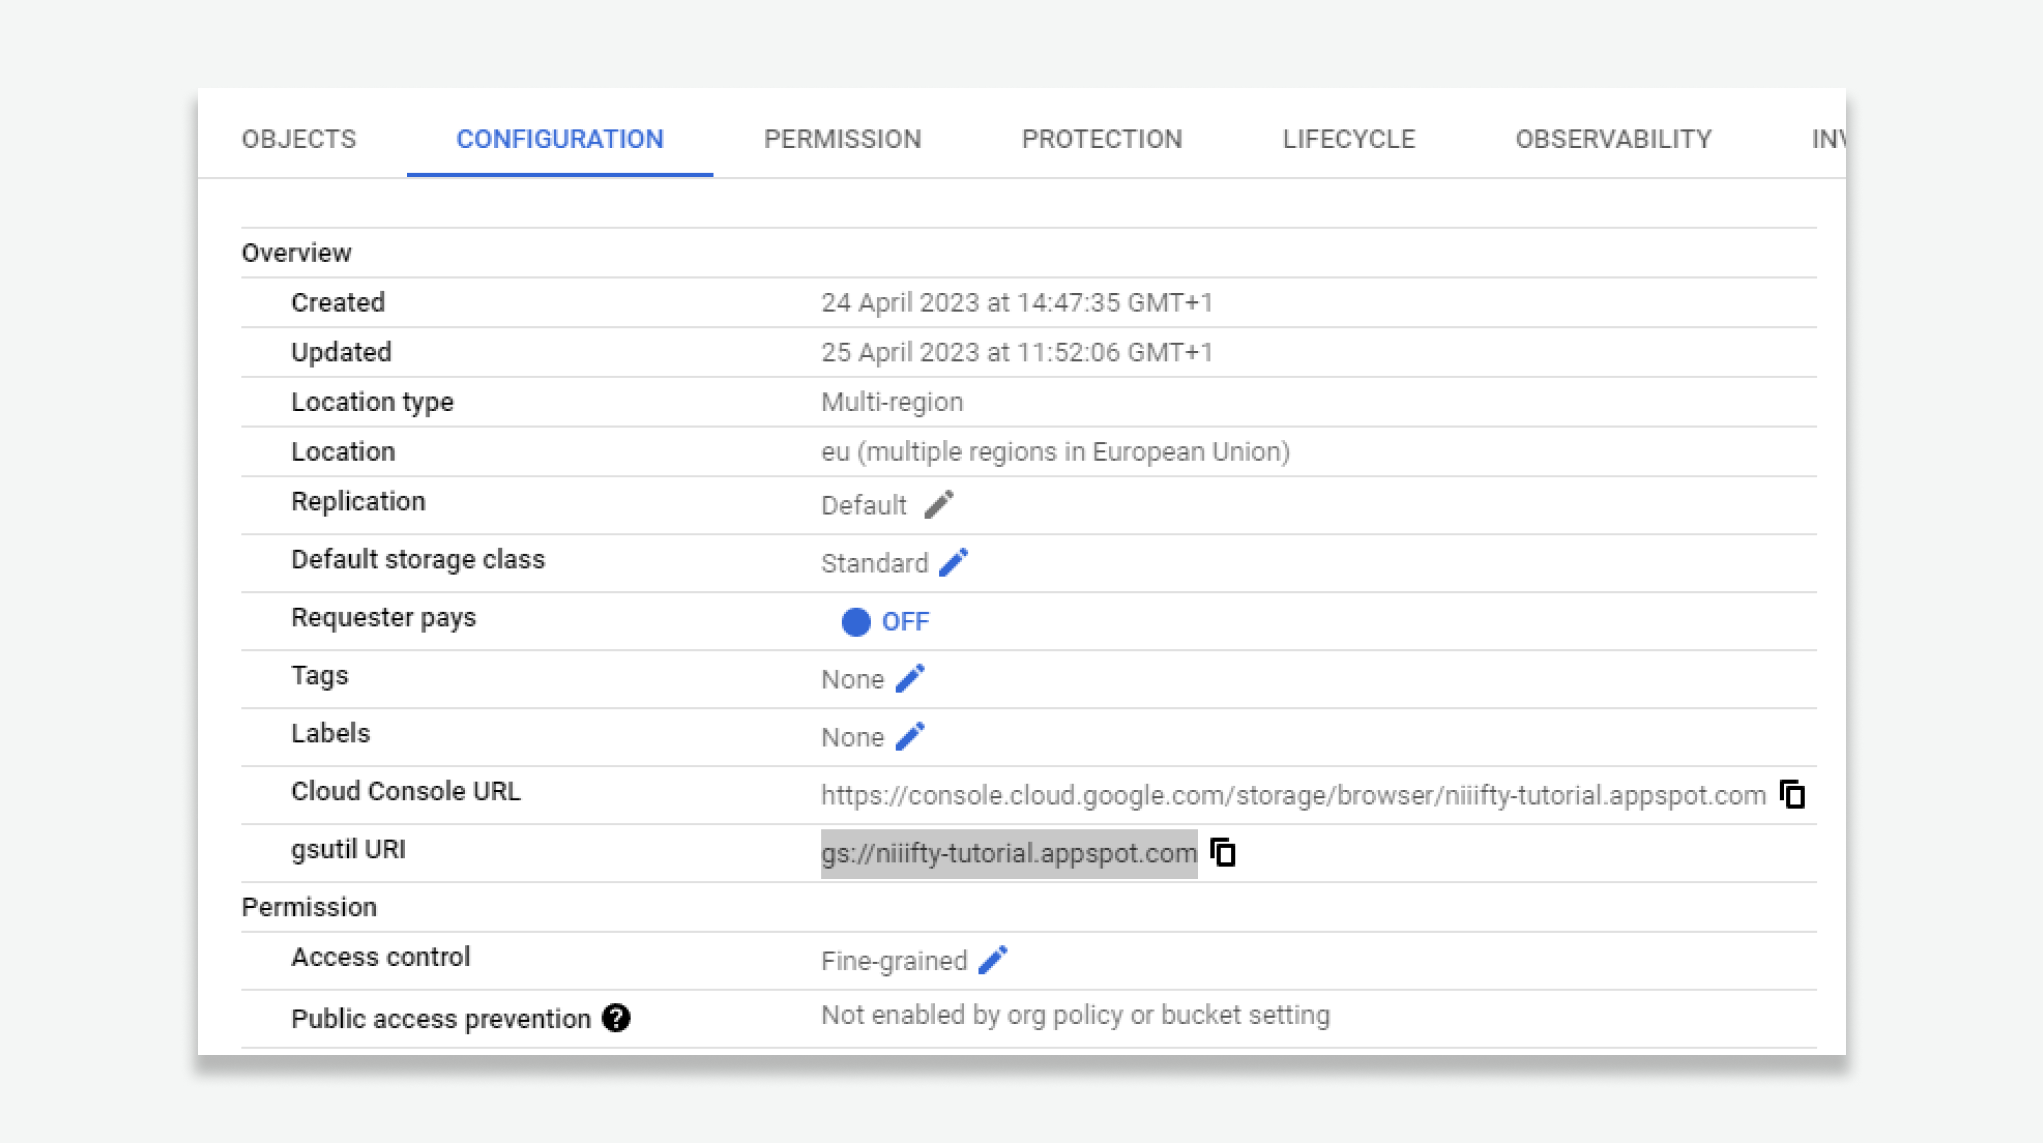The image size is (2043, 1143).
Task: Switch to the Observability tab
Action: pyautogui.click(x=1613, y=138)
